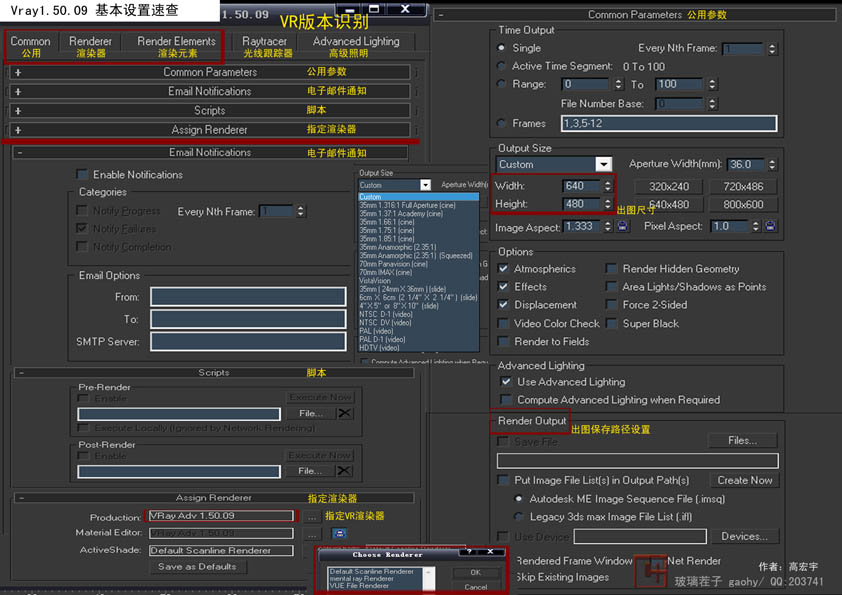This screenshot has width=842, height=595.
Task: Select PAL (video) from the output size list
Action: pyautogui.click(x=376, y=331)
